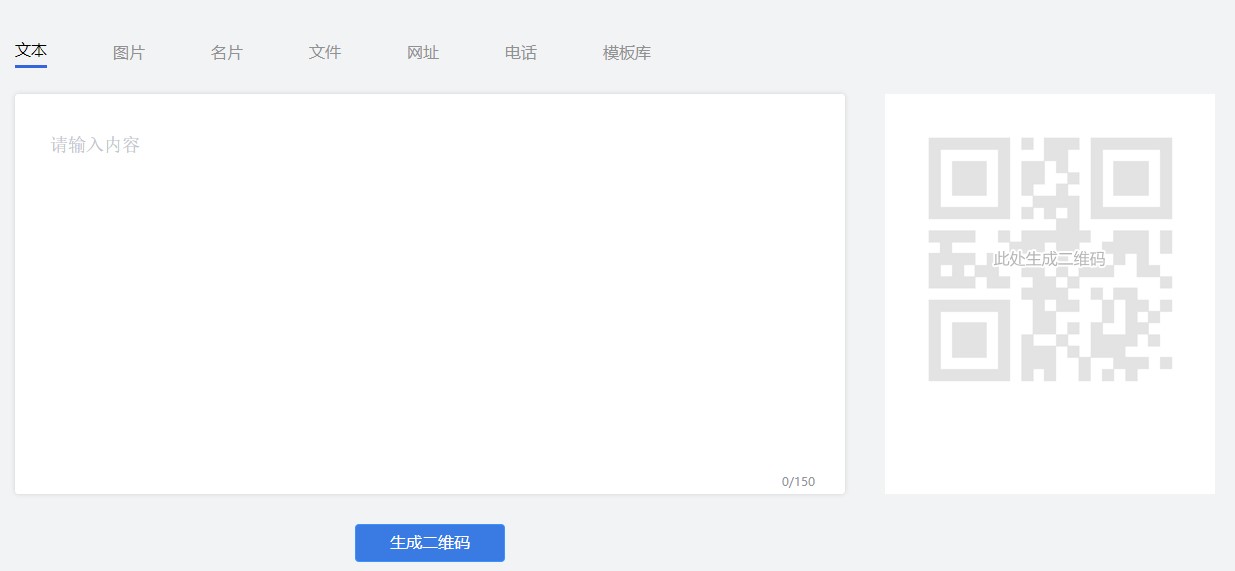This screenshot has height=571, width=1235.
Task: Open the 电话 tab
Action: click(x=521, y=53)
